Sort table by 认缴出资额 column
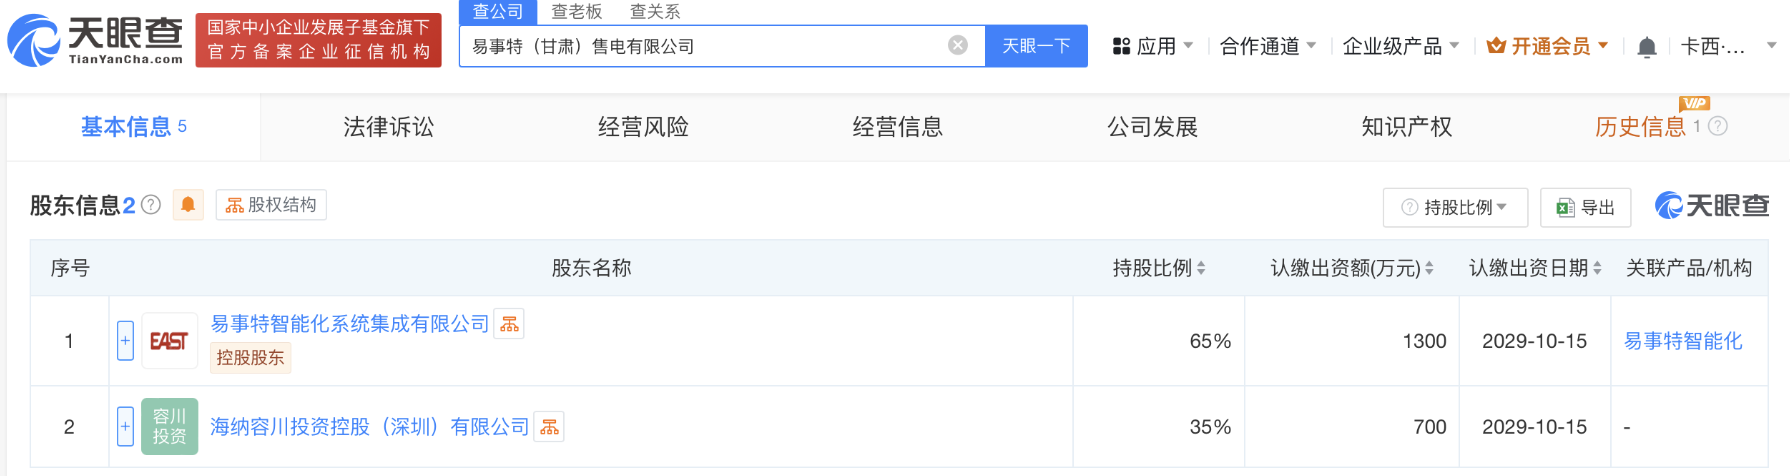1790x476 pixels. coord(1430,268)
